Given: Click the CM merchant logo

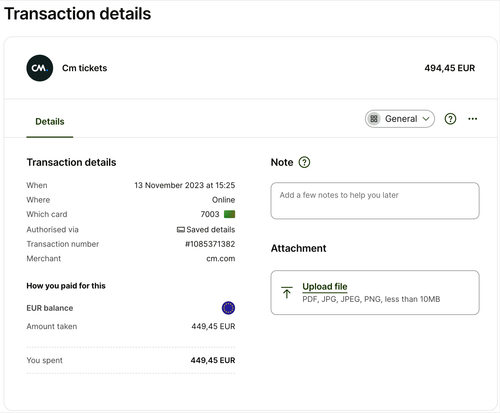Looking at the screenshot, I should click(x=40, y=68).
